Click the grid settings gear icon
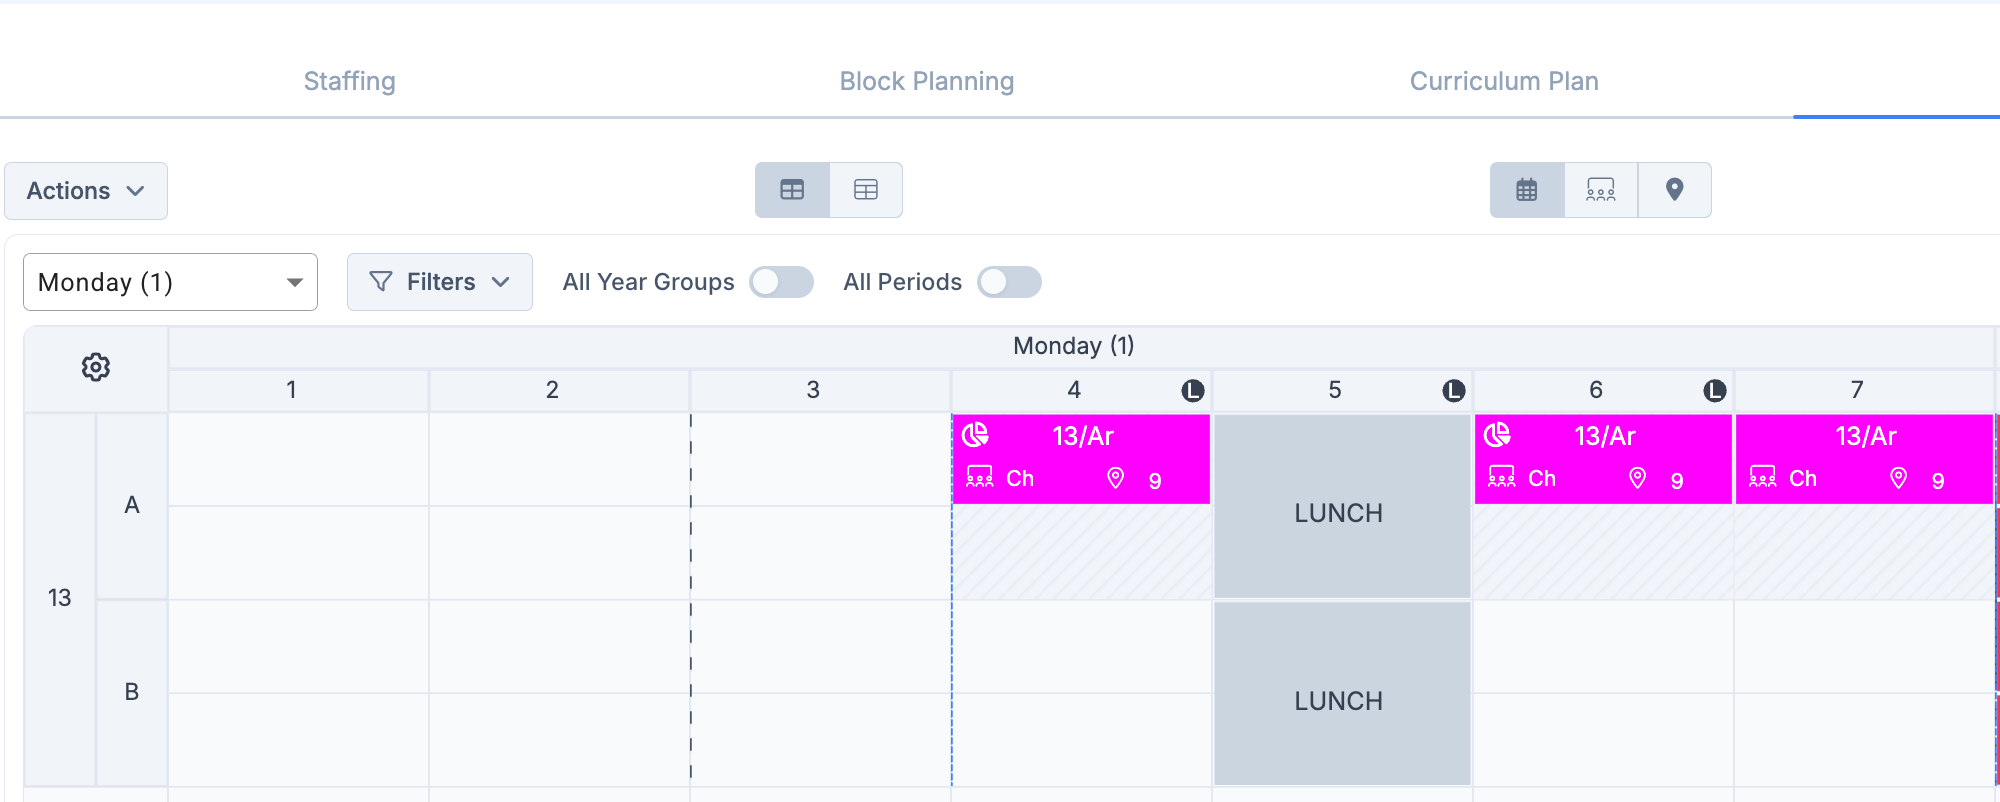 pos(96,367)
